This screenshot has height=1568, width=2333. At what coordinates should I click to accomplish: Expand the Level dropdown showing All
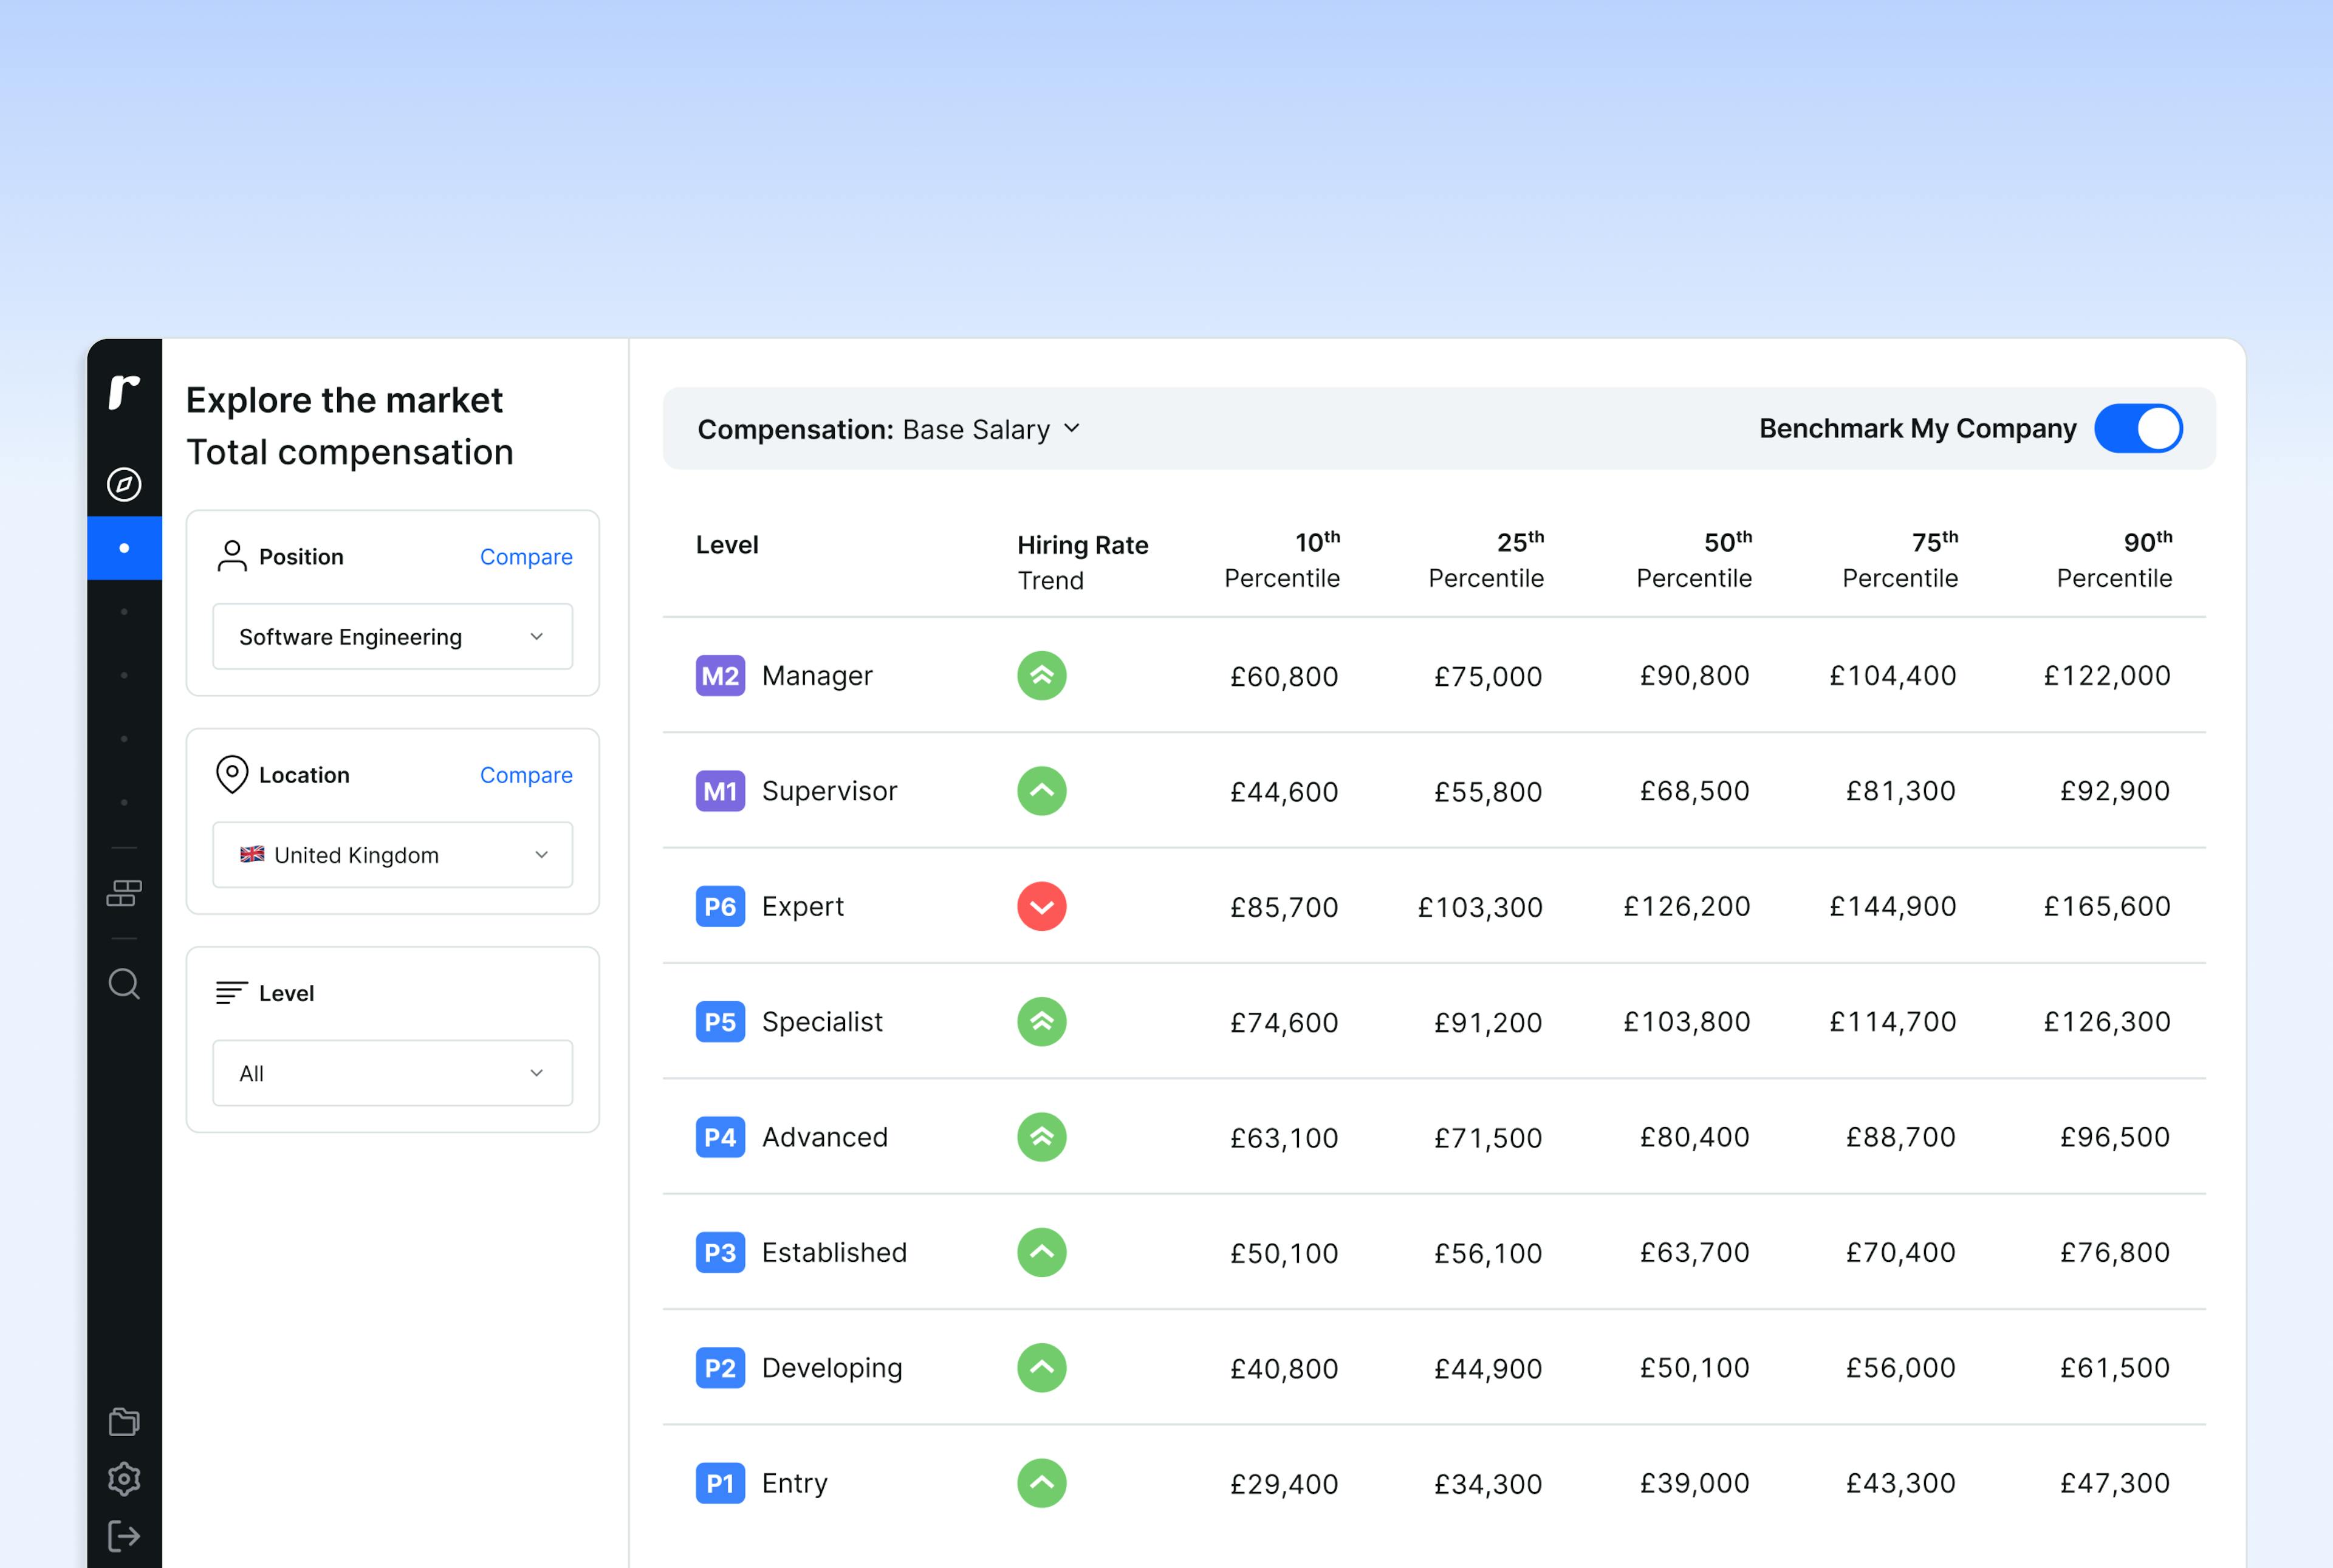point(392,1073)
